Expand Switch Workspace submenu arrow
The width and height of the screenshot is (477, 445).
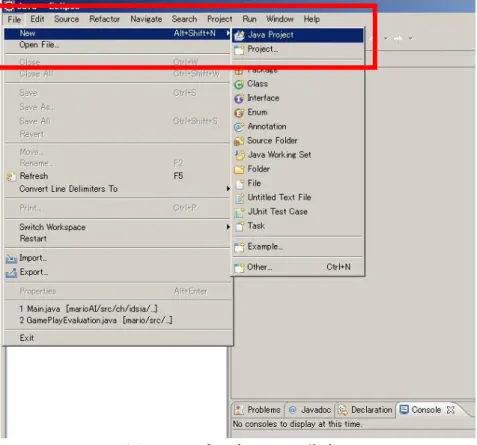(x=228, y=227)
